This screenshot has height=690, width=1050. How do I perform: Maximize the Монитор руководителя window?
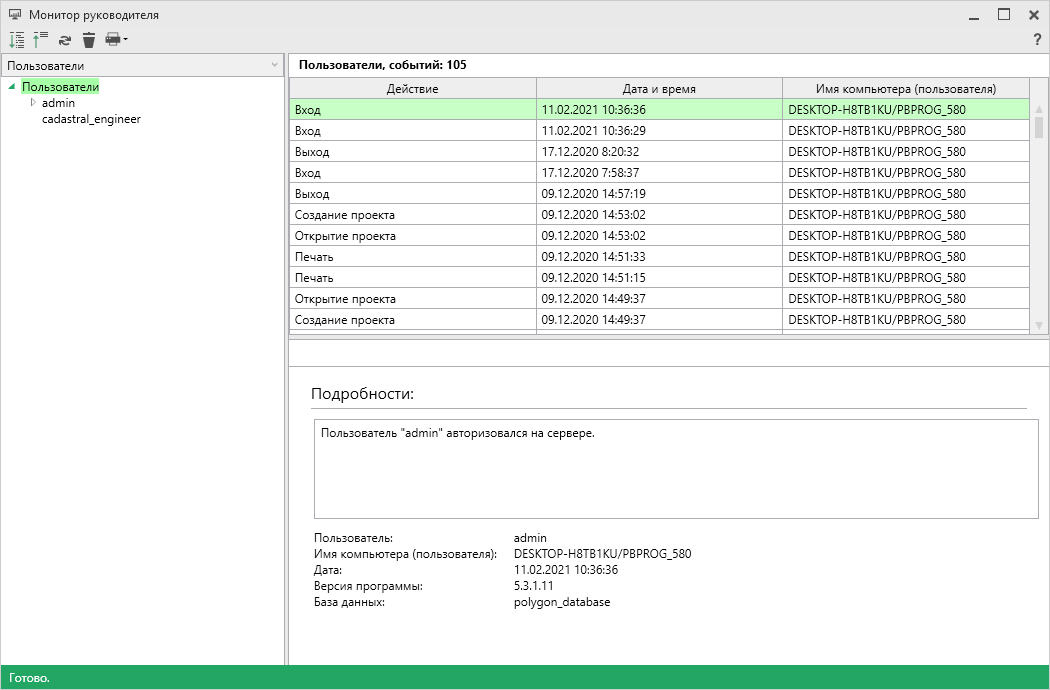pyautogui.click(x=1004, y=15)
